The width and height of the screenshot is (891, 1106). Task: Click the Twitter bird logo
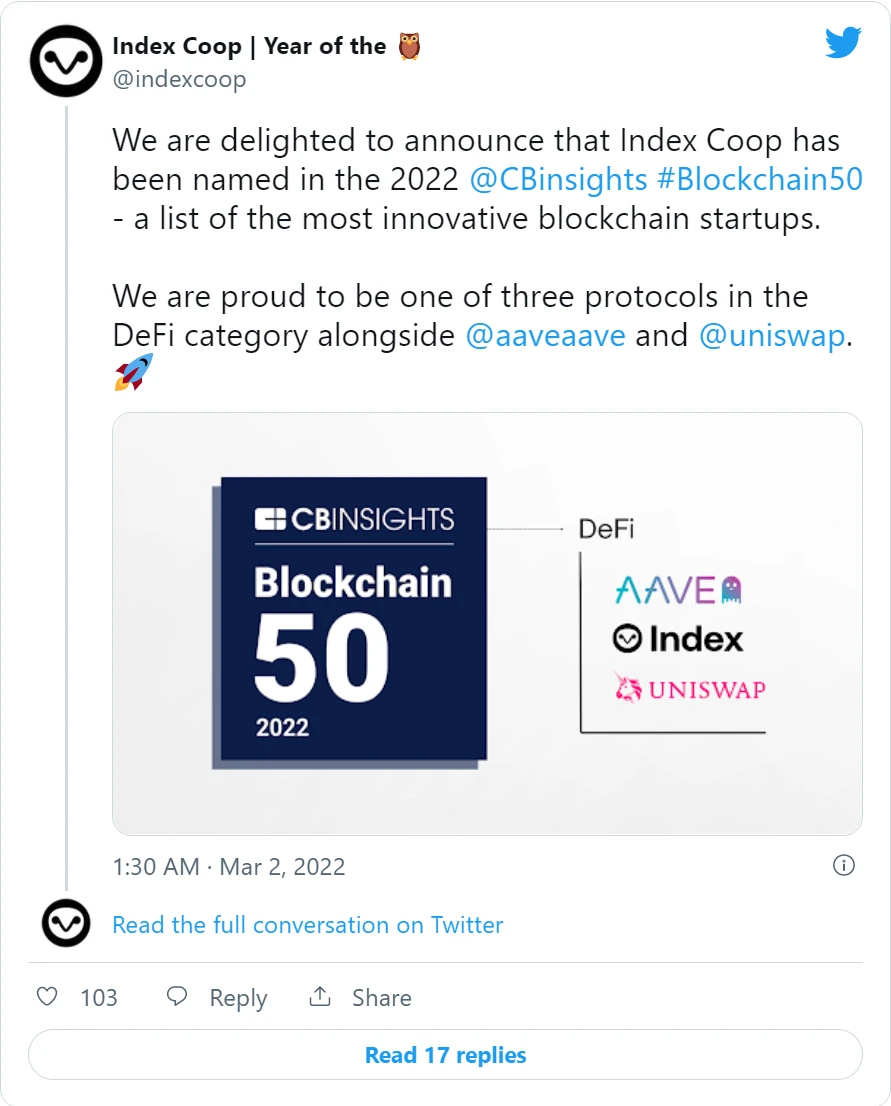click(x=843, y=42)
